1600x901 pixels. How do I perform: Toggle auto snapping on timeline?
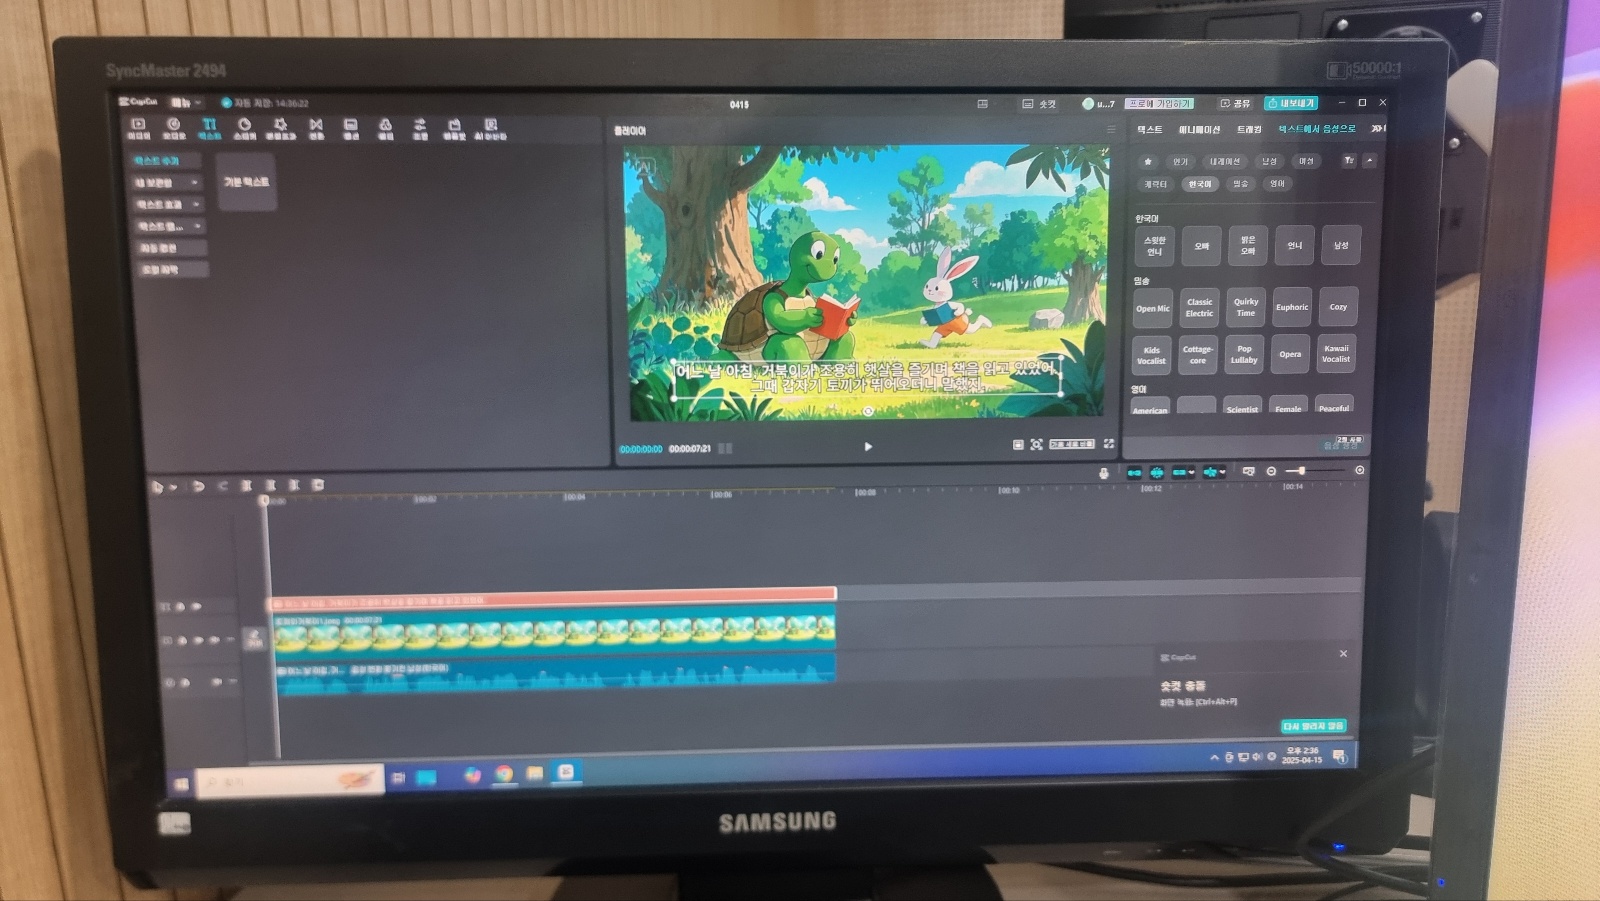click(1157, 472)
